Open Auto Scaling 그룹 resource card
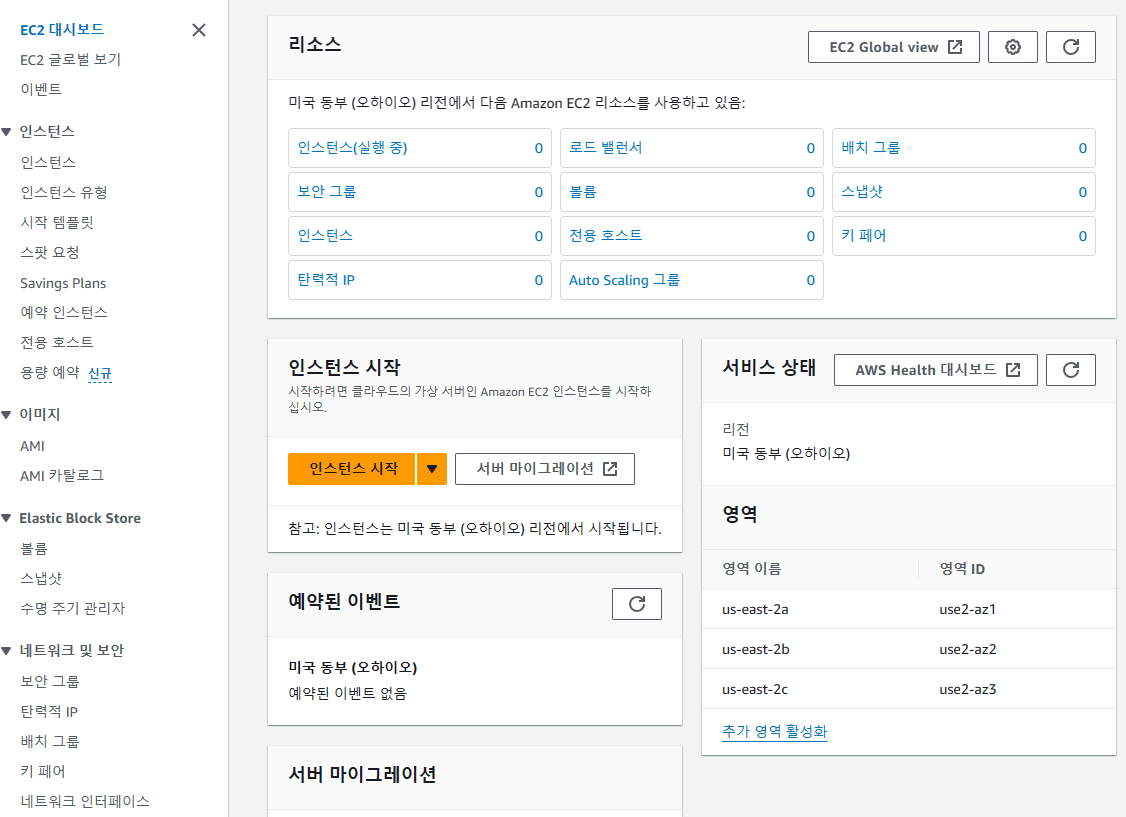This screenshot has height=817, width=1126. [x=692, y=280]
